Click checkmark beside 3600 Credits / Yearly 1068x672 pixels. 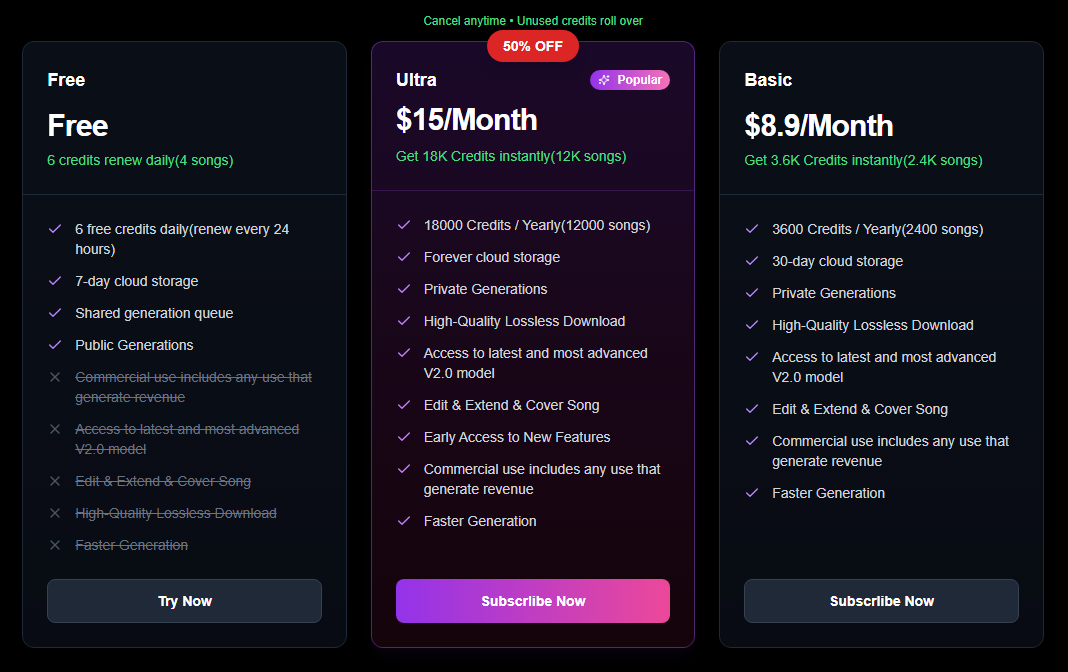(x=752, y=229)
